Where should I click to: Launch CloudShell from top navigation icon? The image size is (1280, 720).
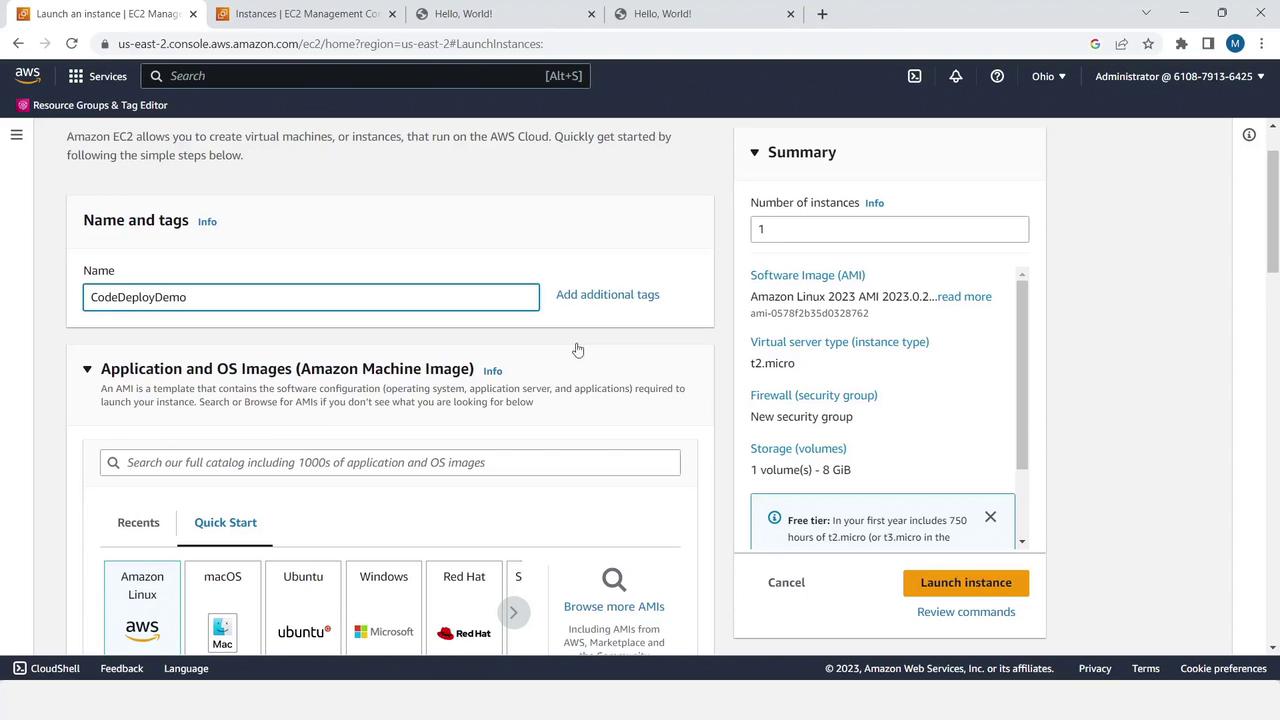click(914, 76)
